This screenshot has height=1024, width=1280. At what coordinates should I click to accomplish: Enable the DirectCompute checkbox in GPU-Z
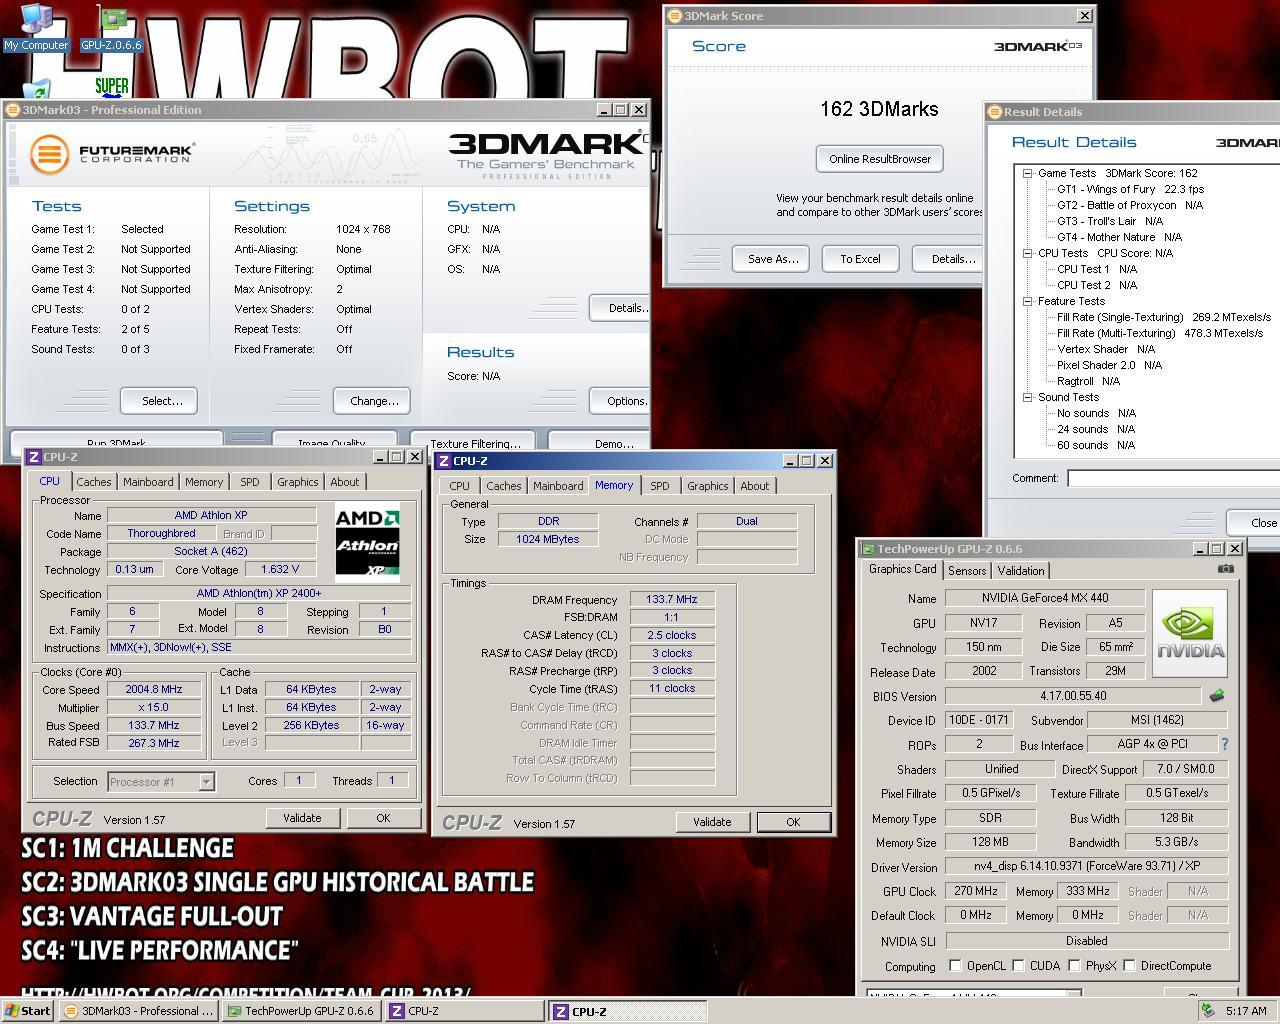[x=1129, y=966]
